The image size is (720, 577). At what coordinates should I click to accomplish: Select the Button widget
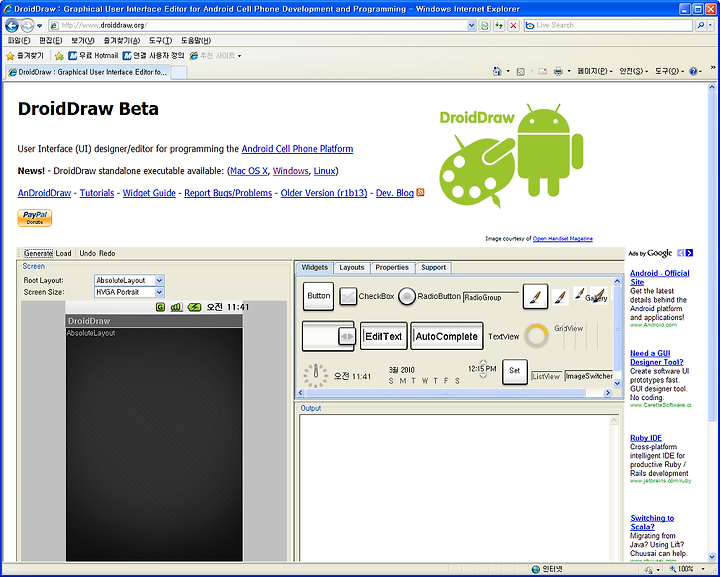(318, 296)
